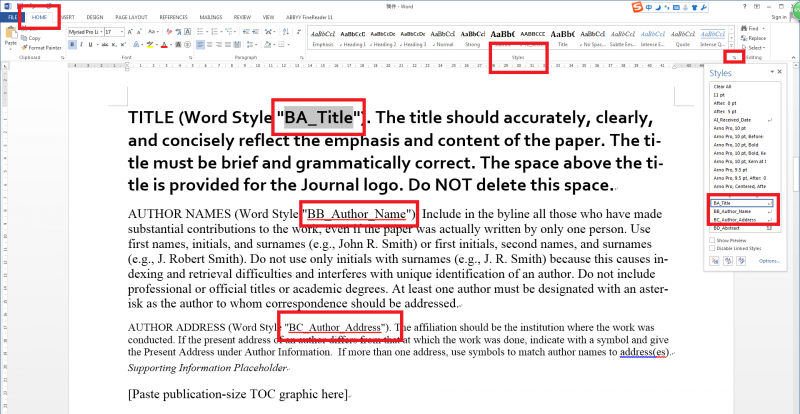Open the Text Effects tool
Viewport: 800px width, 414px height.
click(136, 44)
